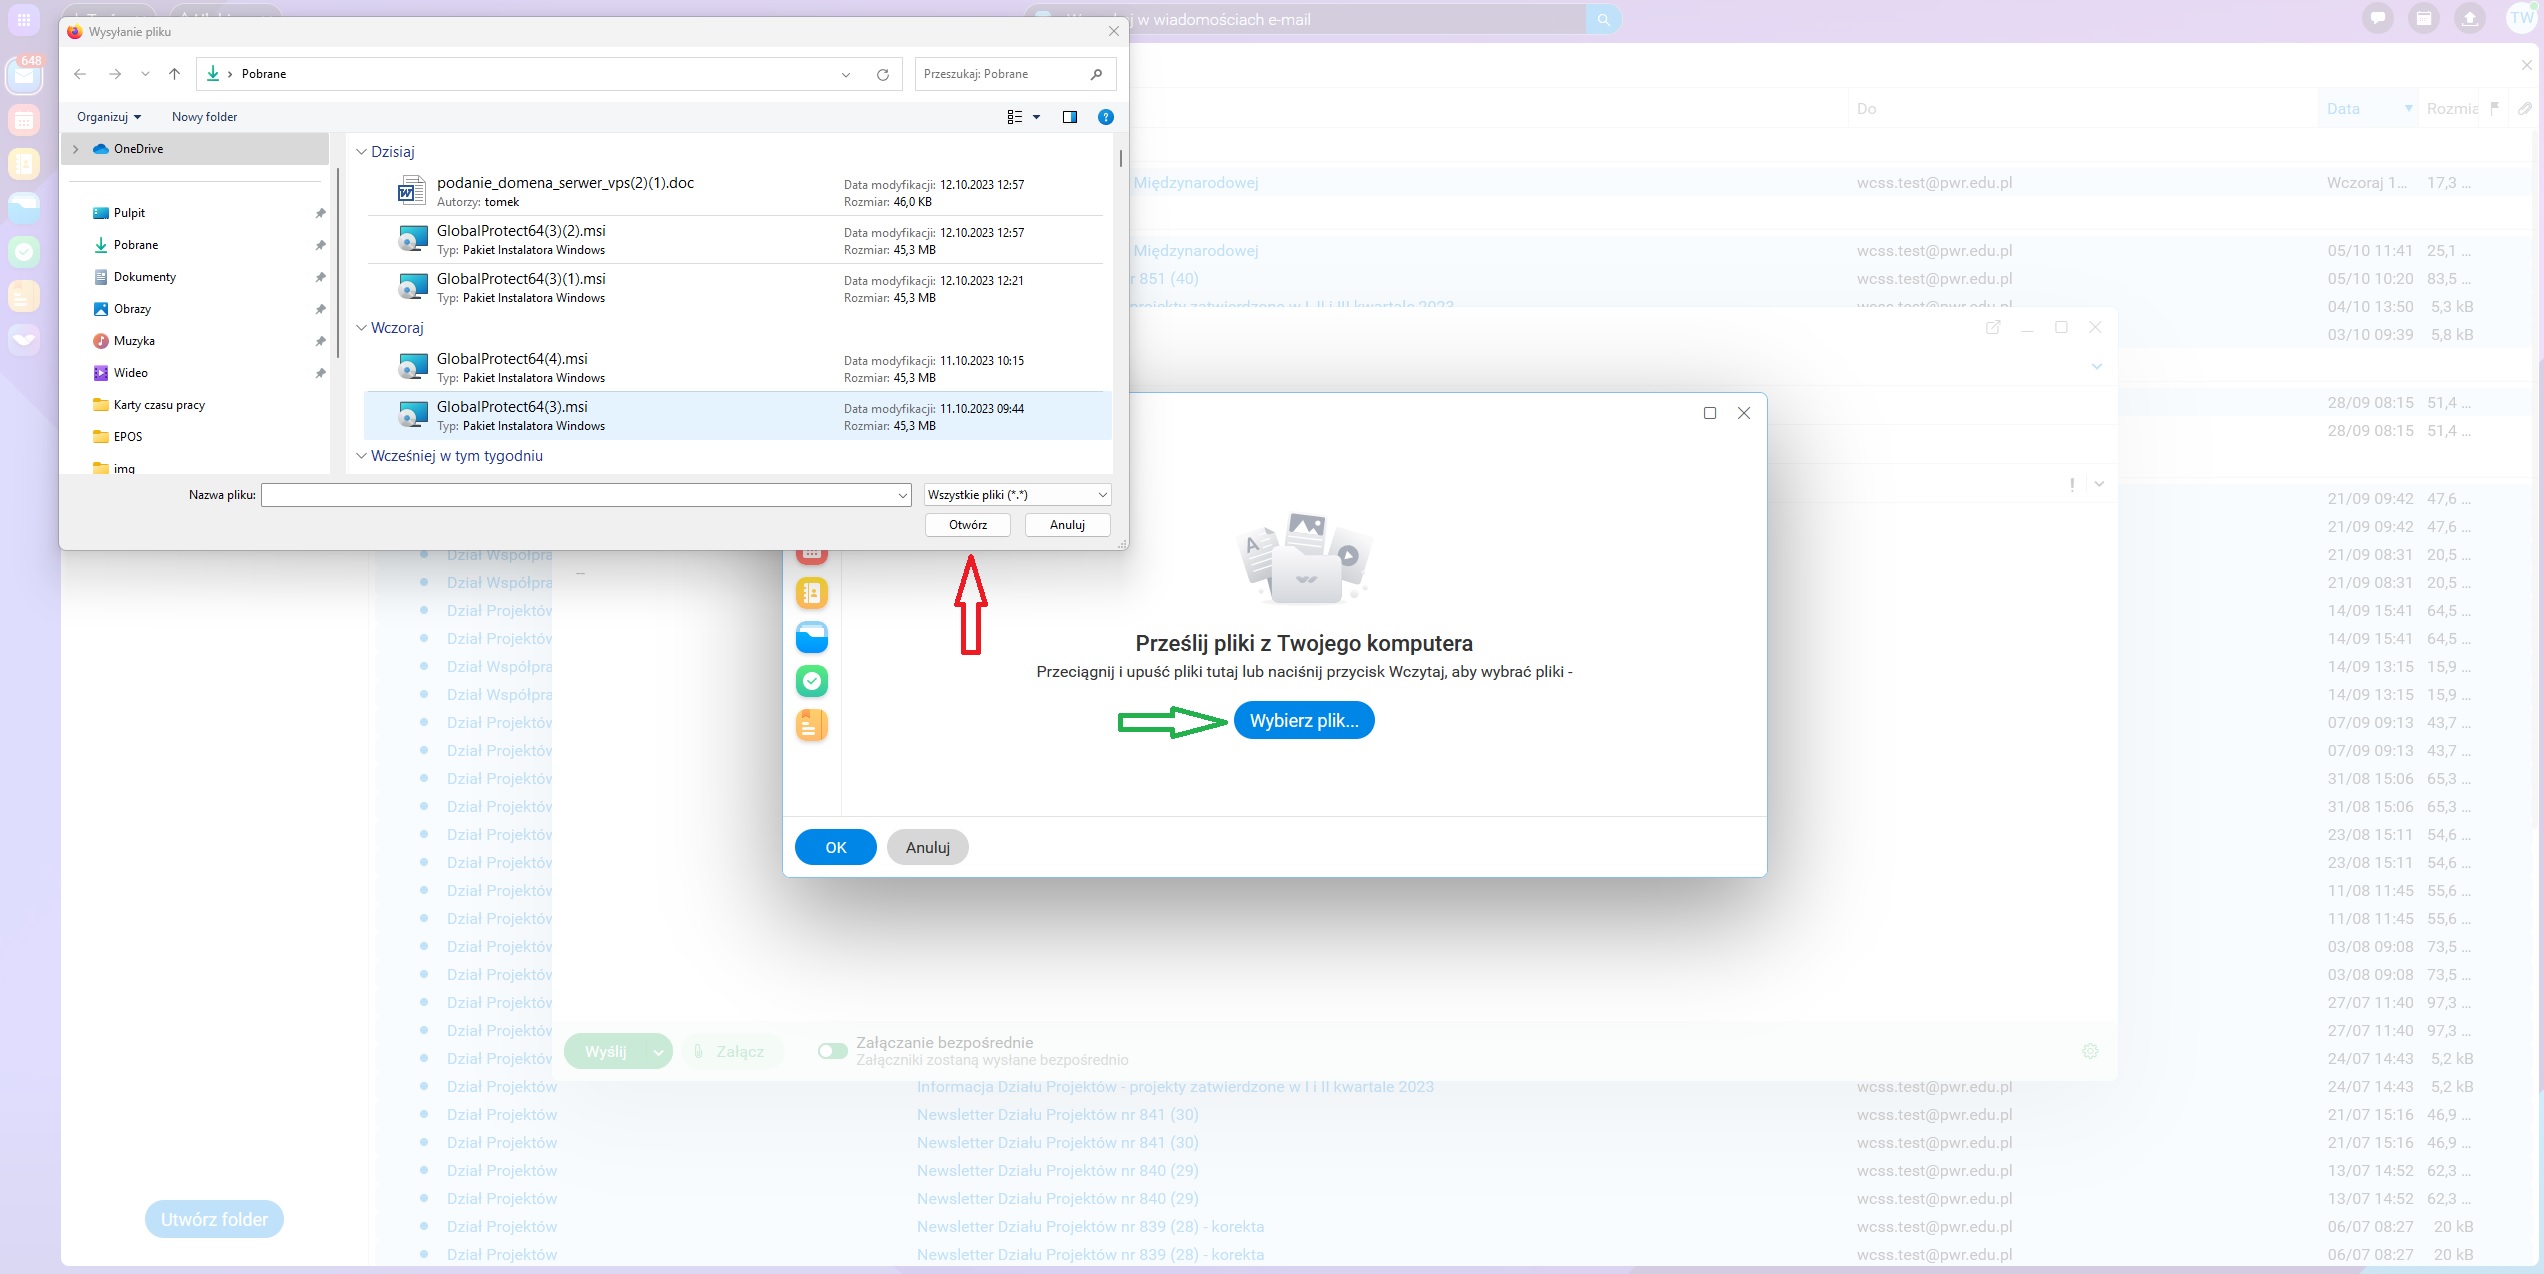Click the up-directory arrow icon
This screenshot has height=1274, width=2544.
click(174, 74)
